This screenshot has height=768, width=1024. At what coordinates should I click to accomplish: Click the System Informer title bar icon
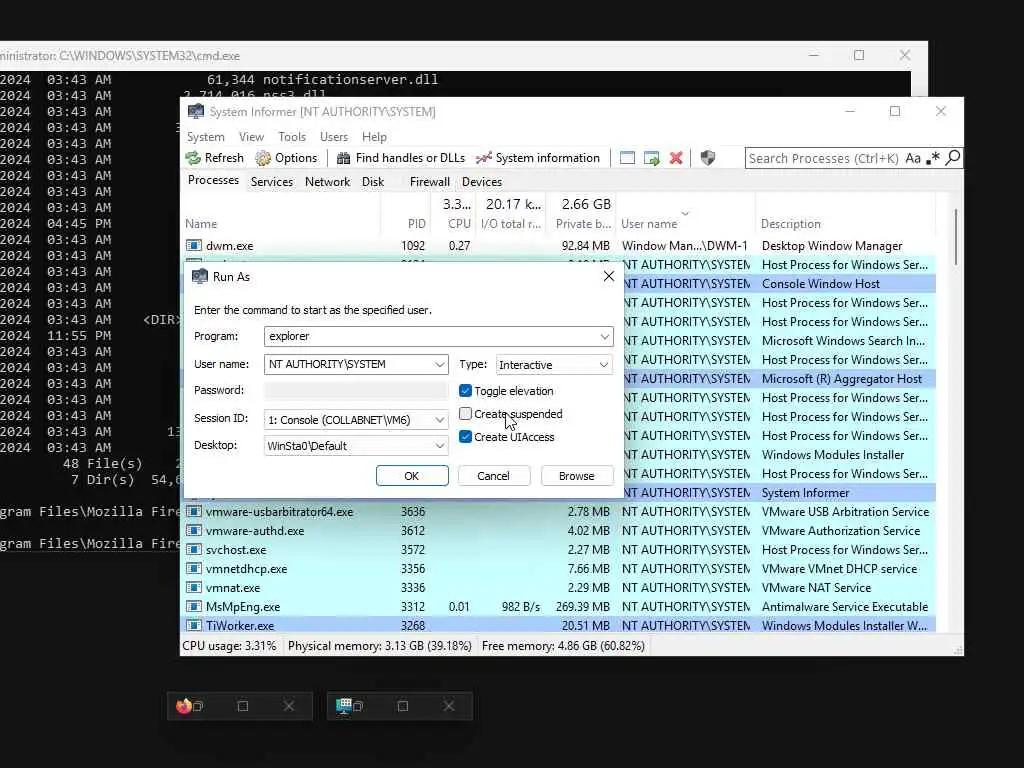(x=195, y=112)
